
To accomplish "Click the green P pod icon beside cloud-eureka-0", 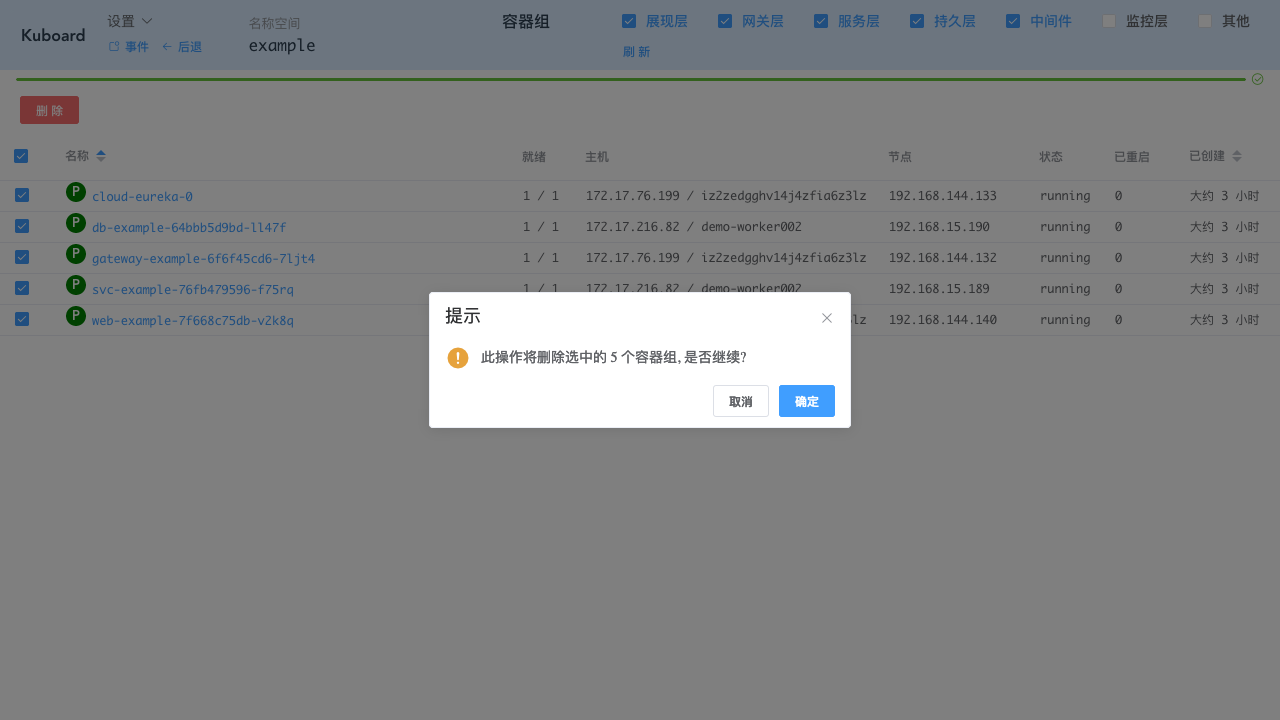I will pos(75,194).
